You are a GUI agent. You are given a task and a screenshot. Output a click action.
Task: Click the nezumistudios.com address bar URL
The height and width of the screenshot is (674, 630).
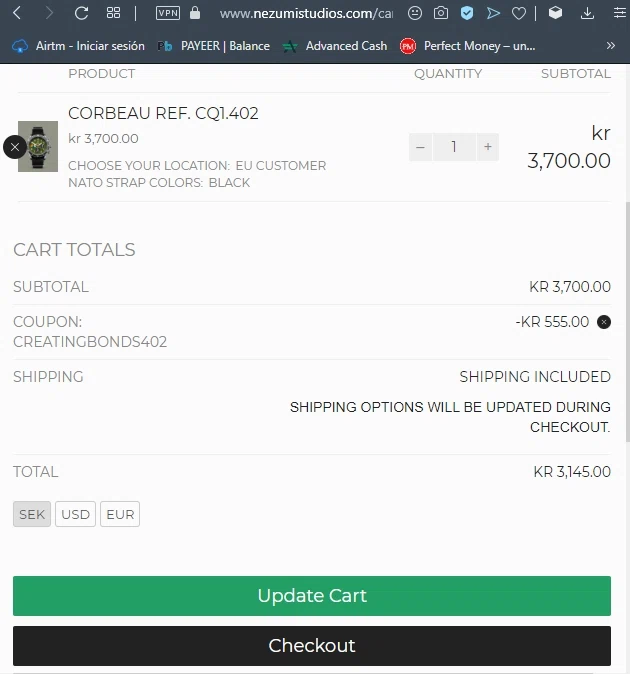[306, 14]
